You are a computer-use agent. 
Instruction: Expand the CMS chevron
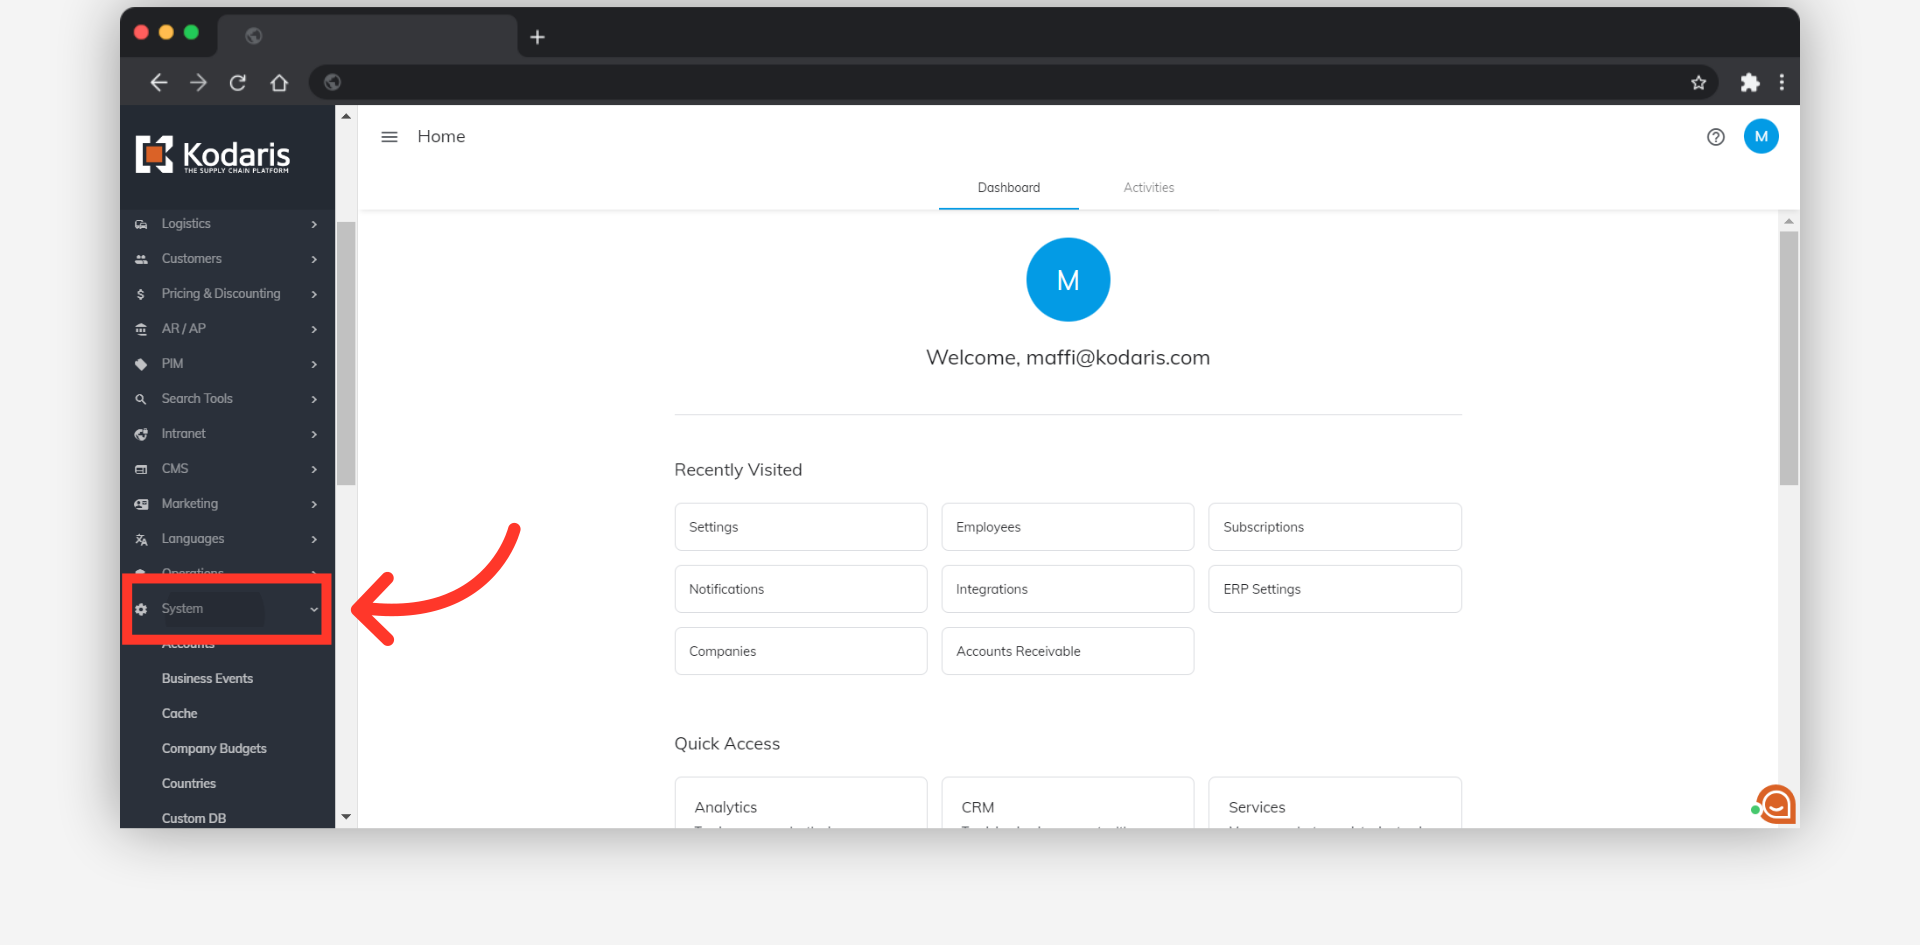pos(314,469)
